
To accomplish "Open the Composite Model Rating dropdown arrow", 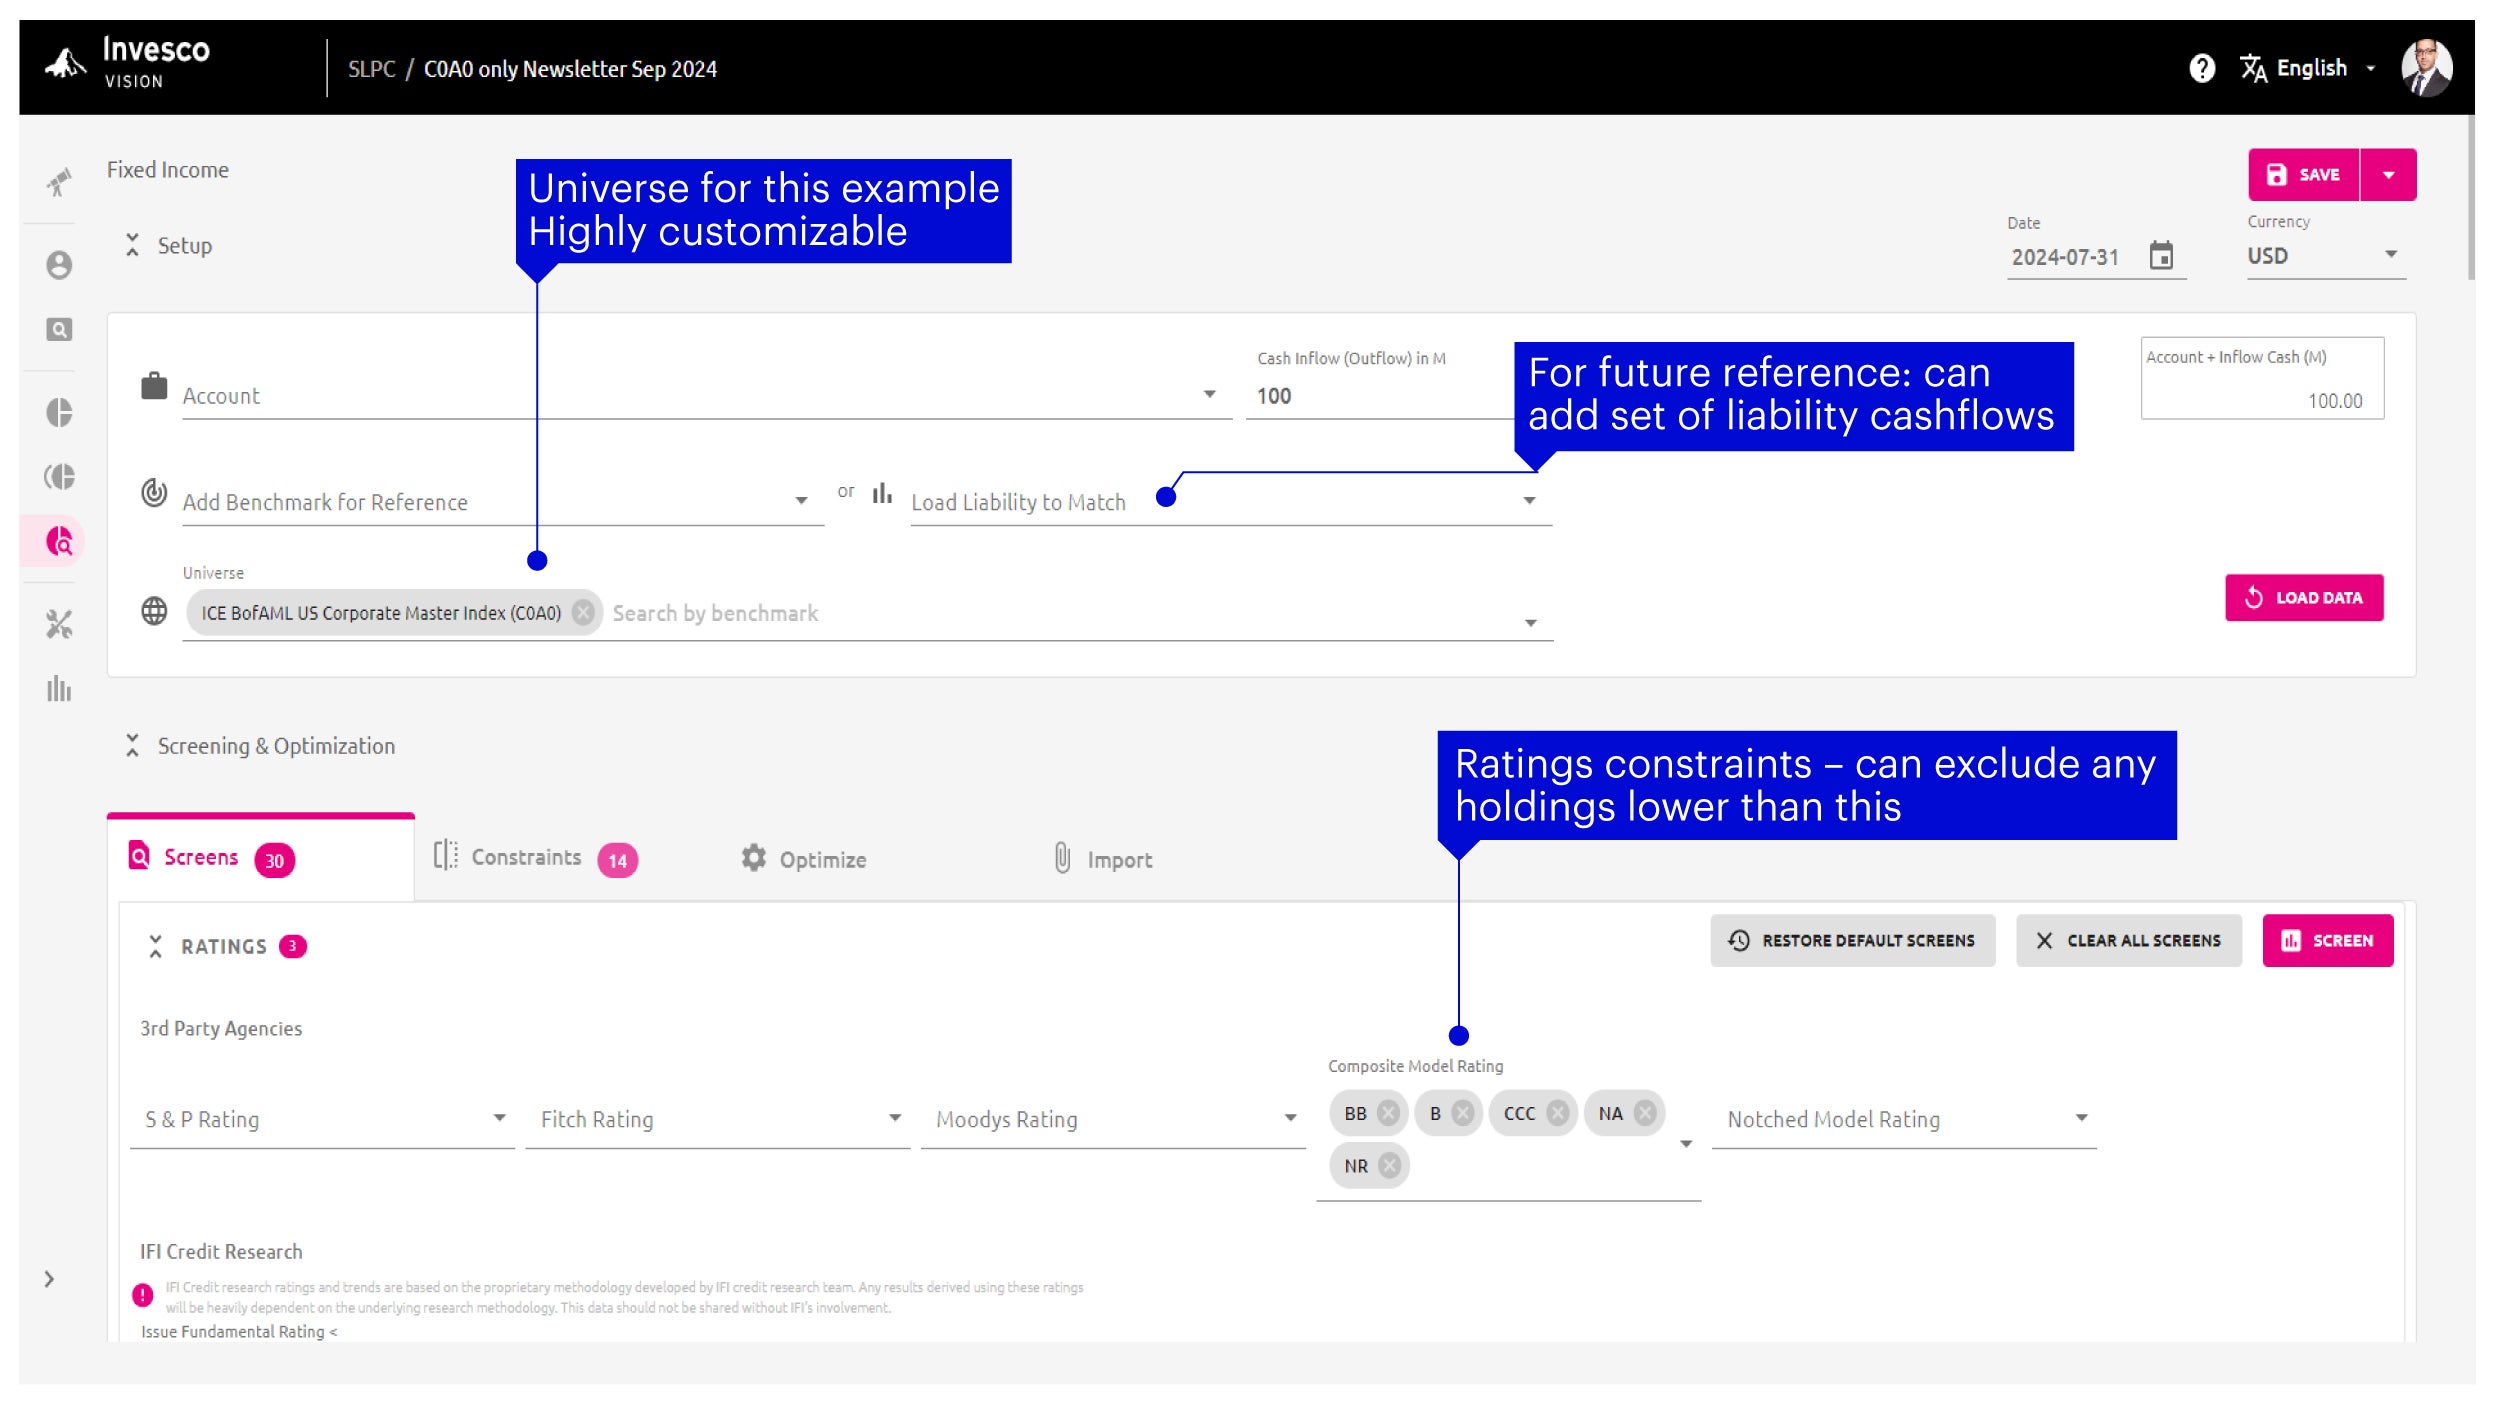I will click(1685, 1143).
